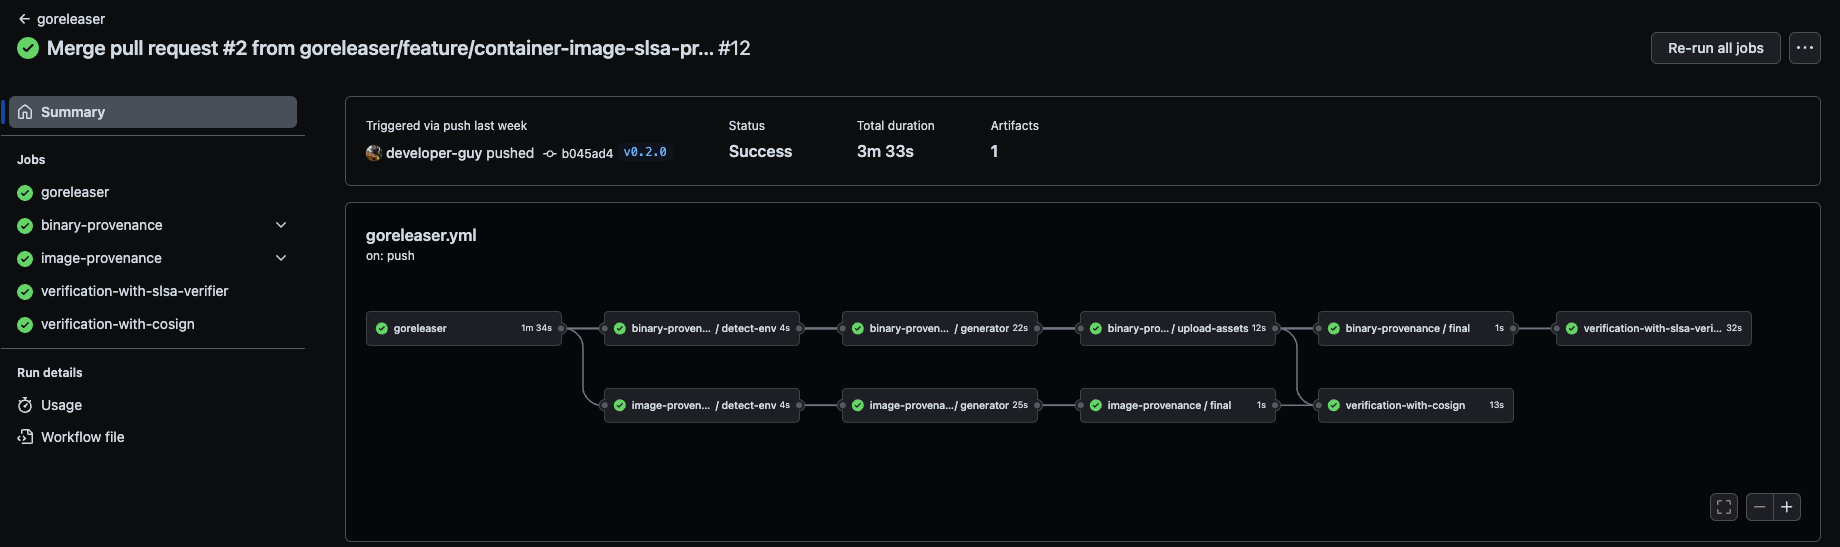The height and width of the screenshot is (547, 1840).
Task: Click the developer-guy avatar
Action: coord(374,153)
